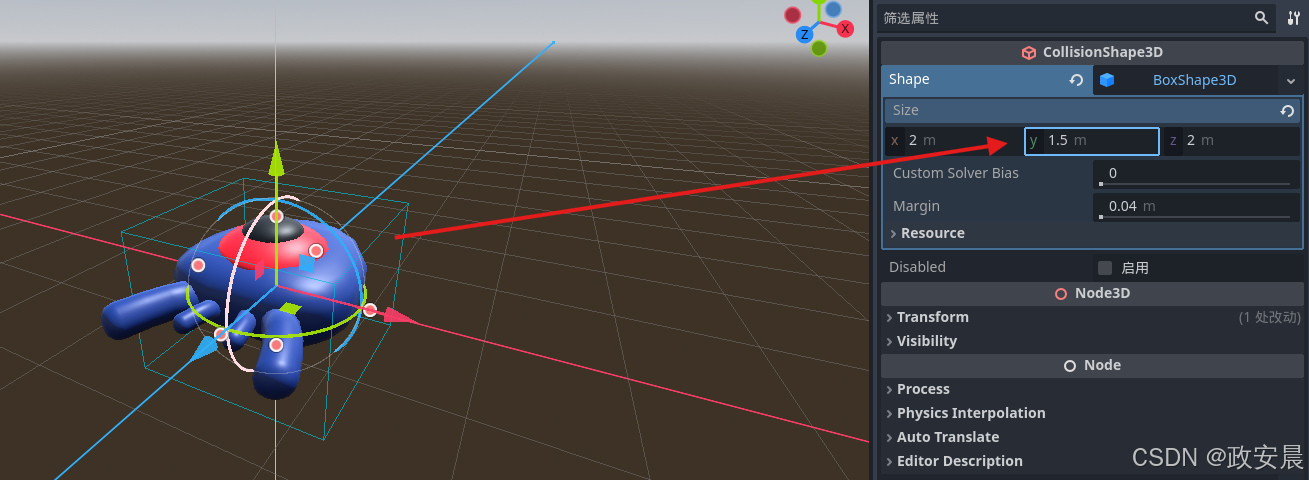Grab the red X-axis move arrow
The height and width of the screenshot is (480, 1309).
(x=398, y=316)
